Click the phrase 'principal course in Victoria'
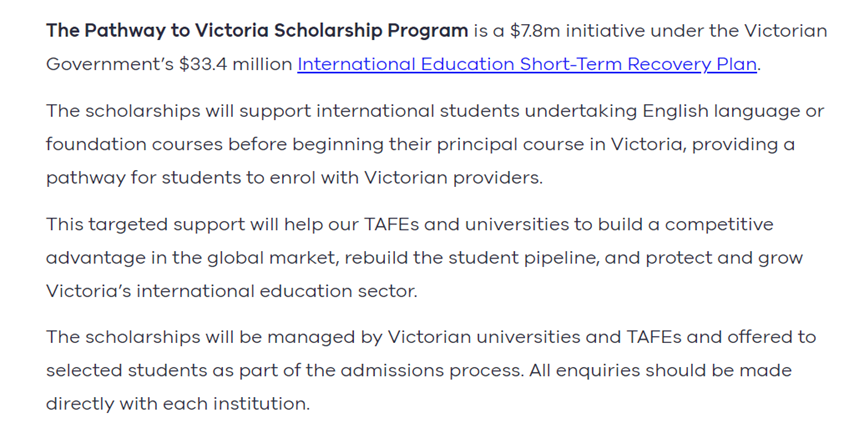This screenshot has width=864, height=428. [560, 144]
